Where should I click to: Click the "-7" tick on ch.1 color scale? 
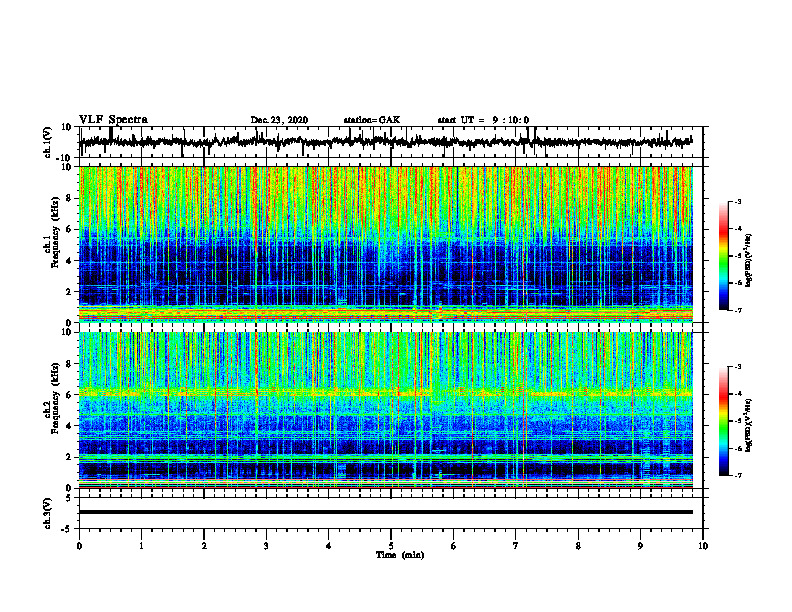click(x=737, y=310)
